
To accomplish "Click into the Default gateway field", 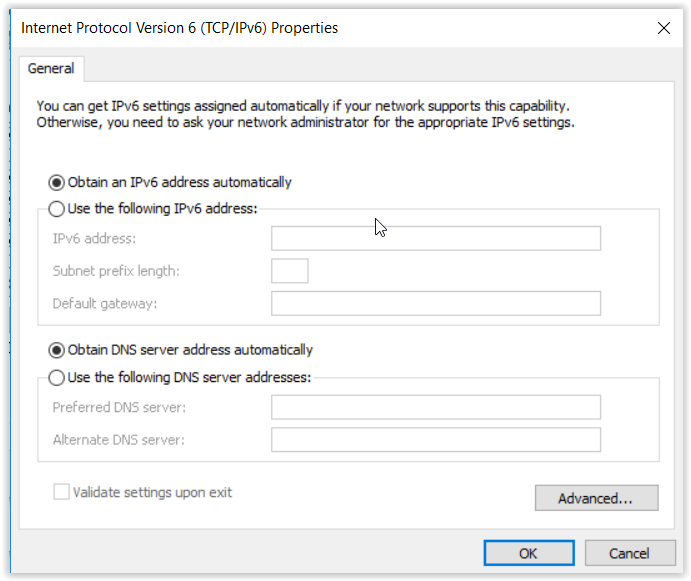I will 435,304.
